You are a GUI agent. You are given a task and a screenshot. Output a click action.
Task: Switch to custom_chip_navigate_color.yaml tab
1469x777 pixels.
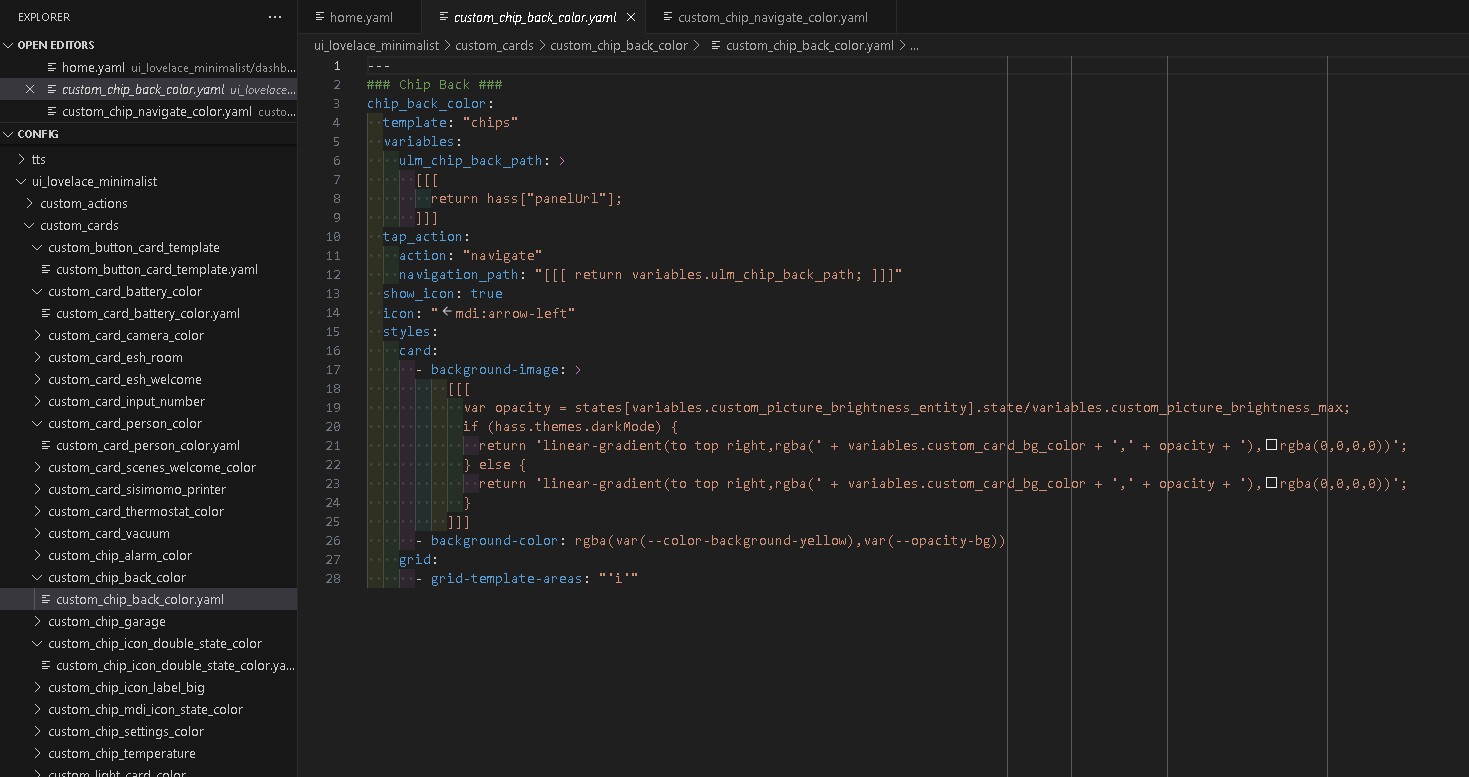click(772, 17)
